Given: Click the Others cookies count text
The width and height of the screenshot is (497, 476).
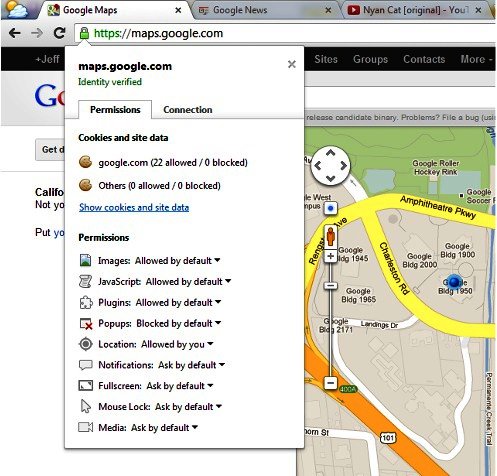Looking at the screenshot, I should tap(159, 185).
